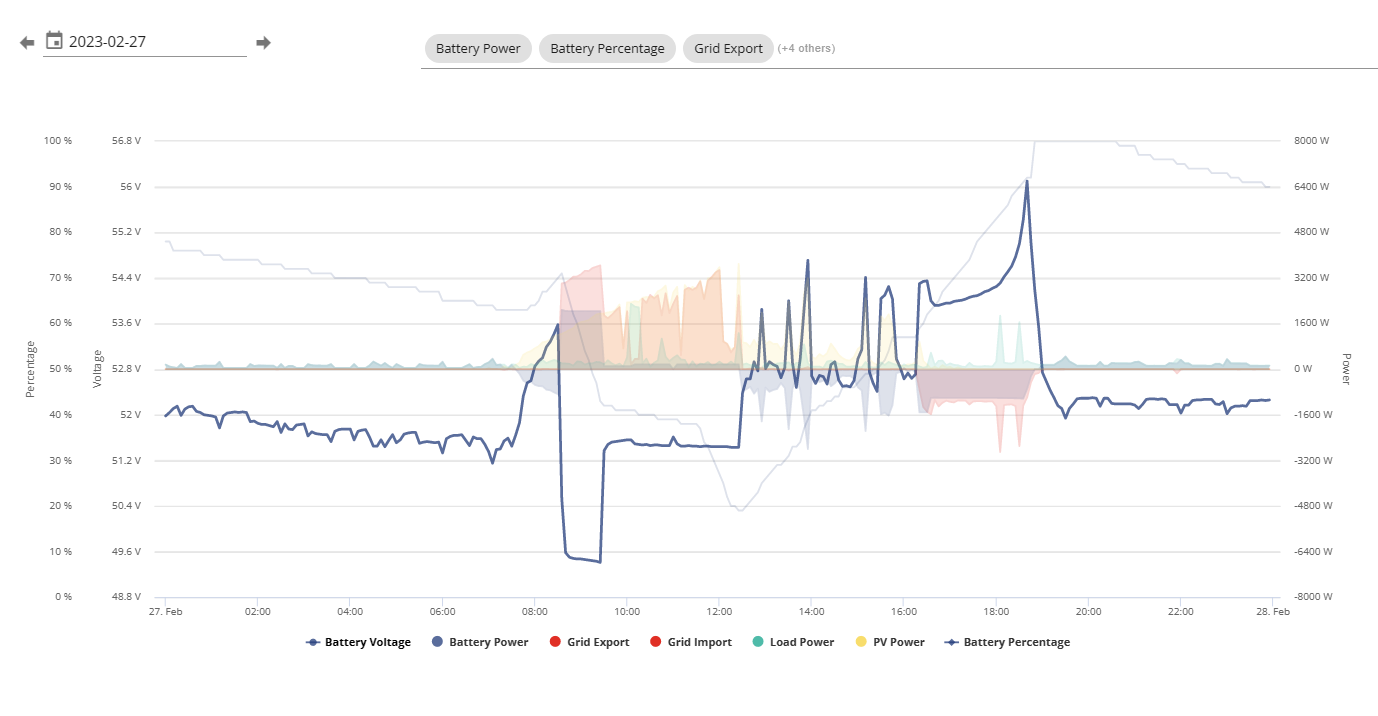Click the red Grid Export legend marker
The image size is (1378, 716).
554,642
